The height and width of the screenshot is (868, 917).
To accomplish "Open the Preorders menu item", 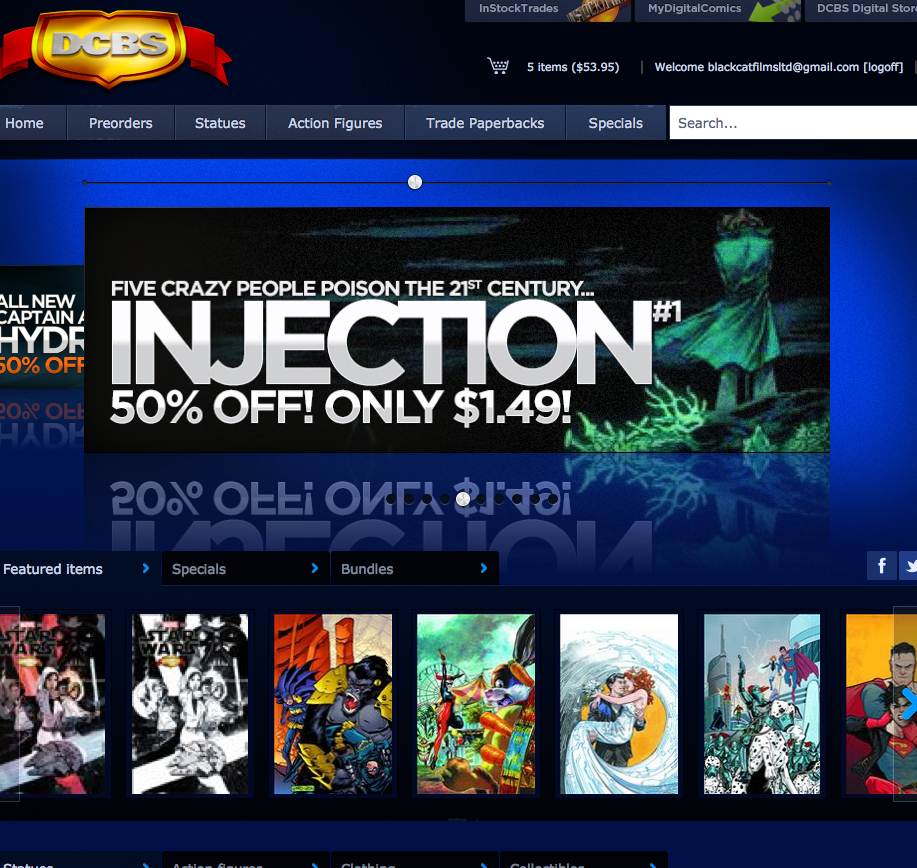I will (120, 123).
